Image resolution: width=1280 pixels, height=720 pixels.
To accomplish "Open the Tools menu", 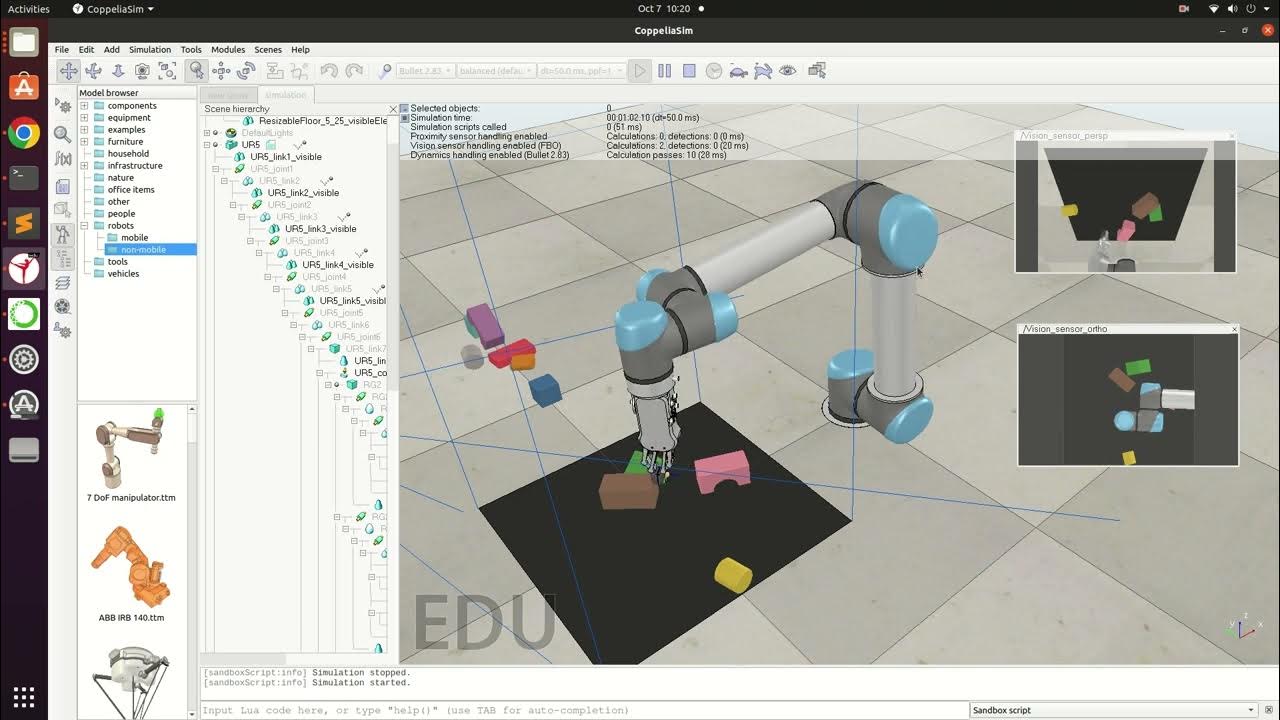I will 191,49.
